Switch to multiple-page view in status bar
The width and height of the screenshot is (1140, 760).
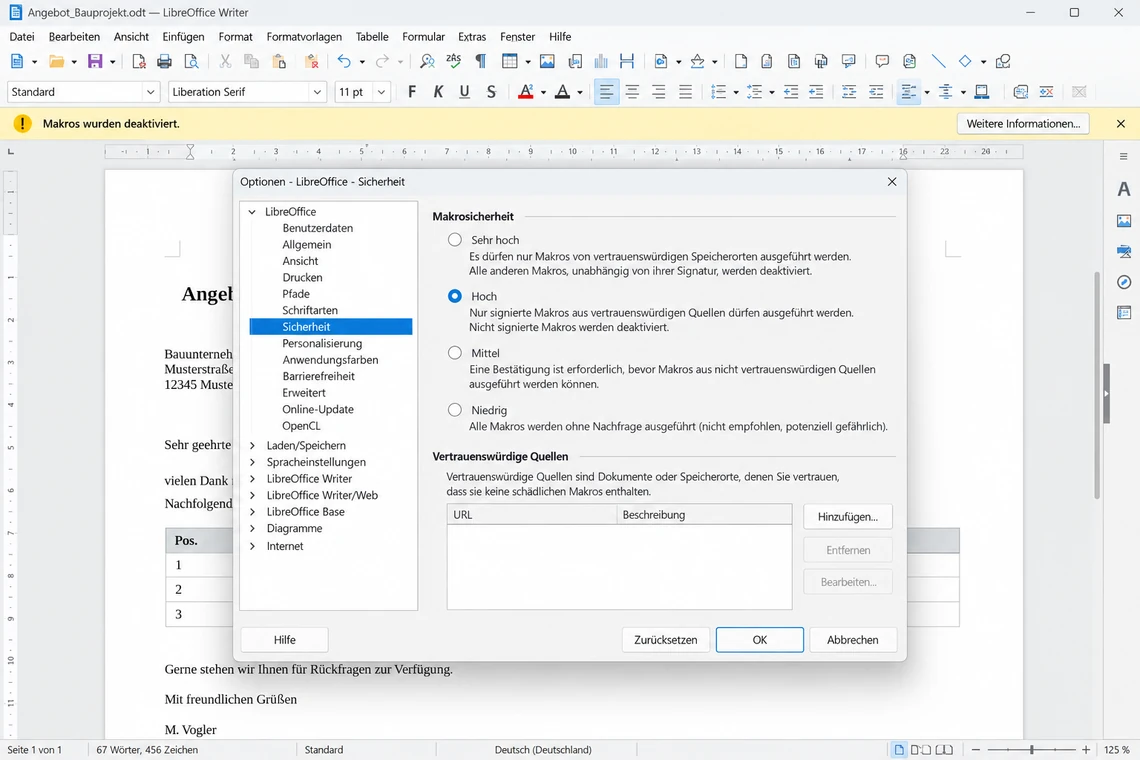tap(921, 750)
